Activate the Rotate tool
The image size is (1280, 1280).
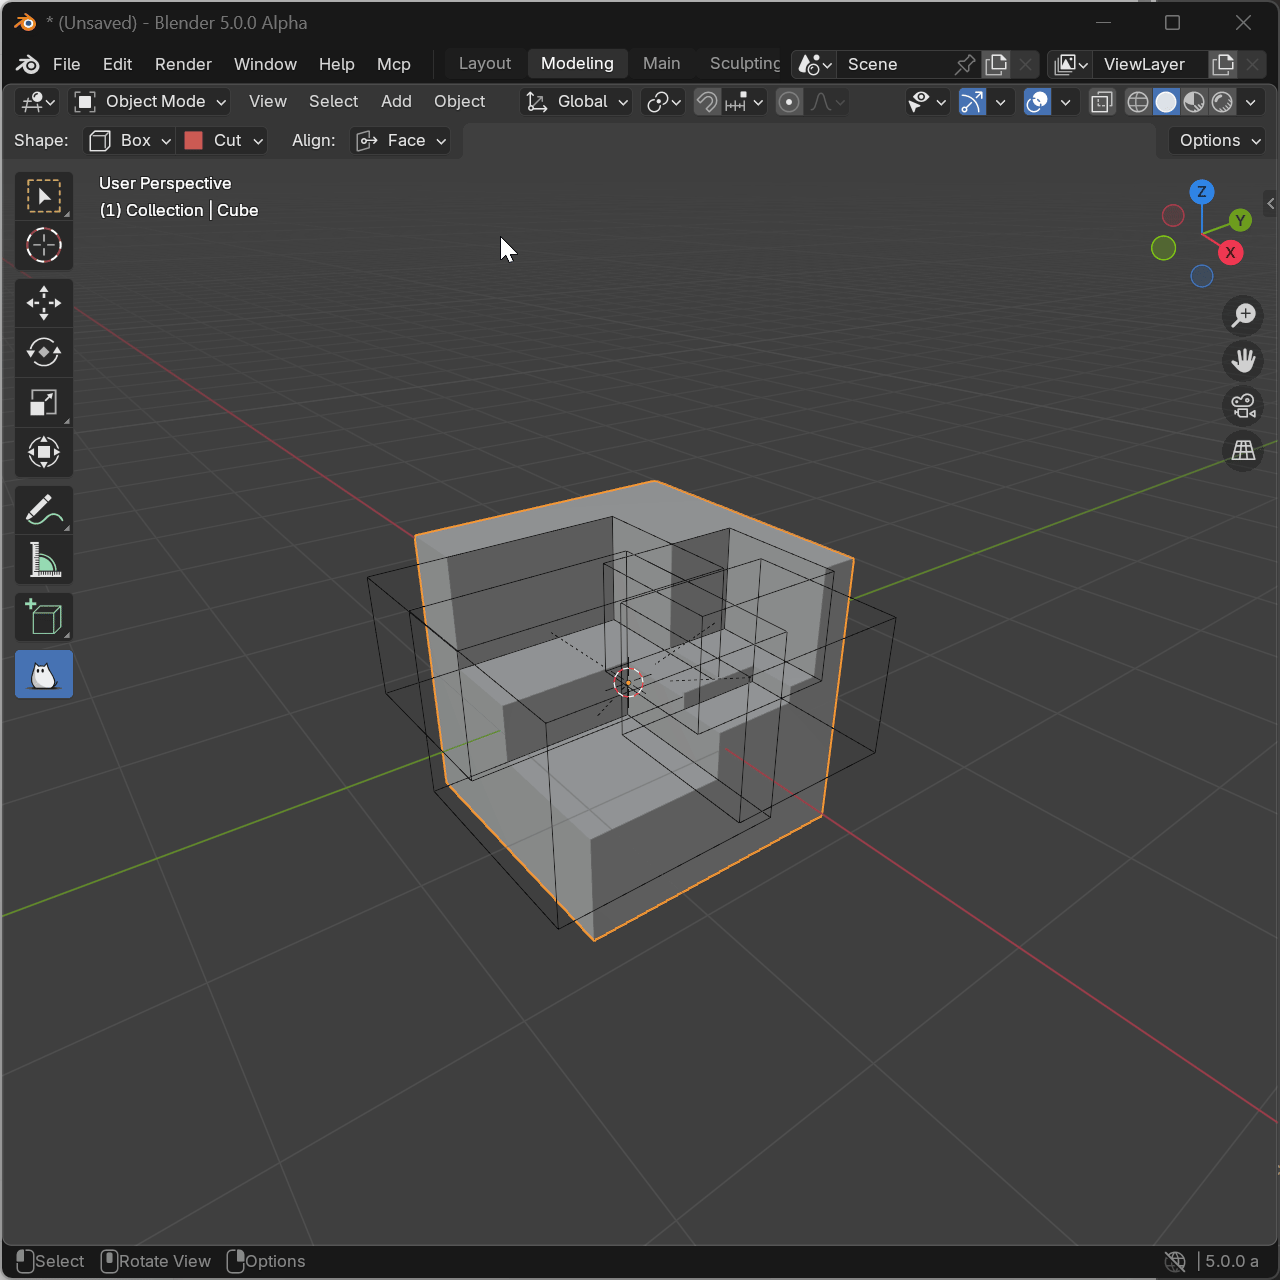point(43,353)
